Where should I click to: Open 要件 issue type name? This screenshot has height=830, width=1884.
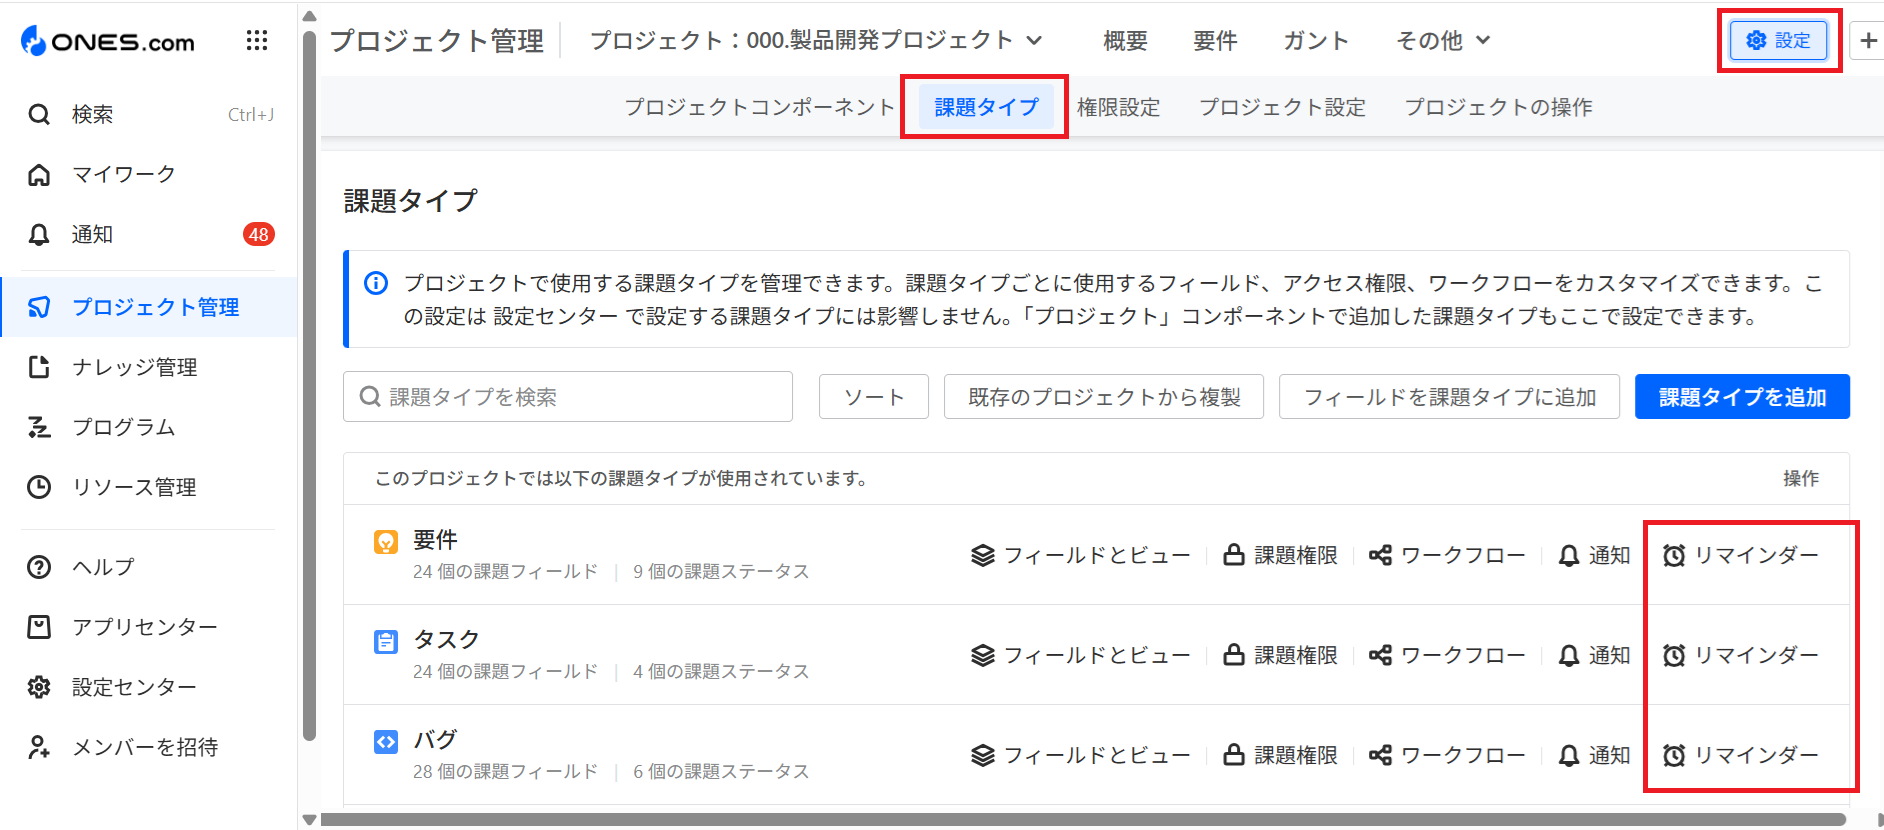point(435,540)
